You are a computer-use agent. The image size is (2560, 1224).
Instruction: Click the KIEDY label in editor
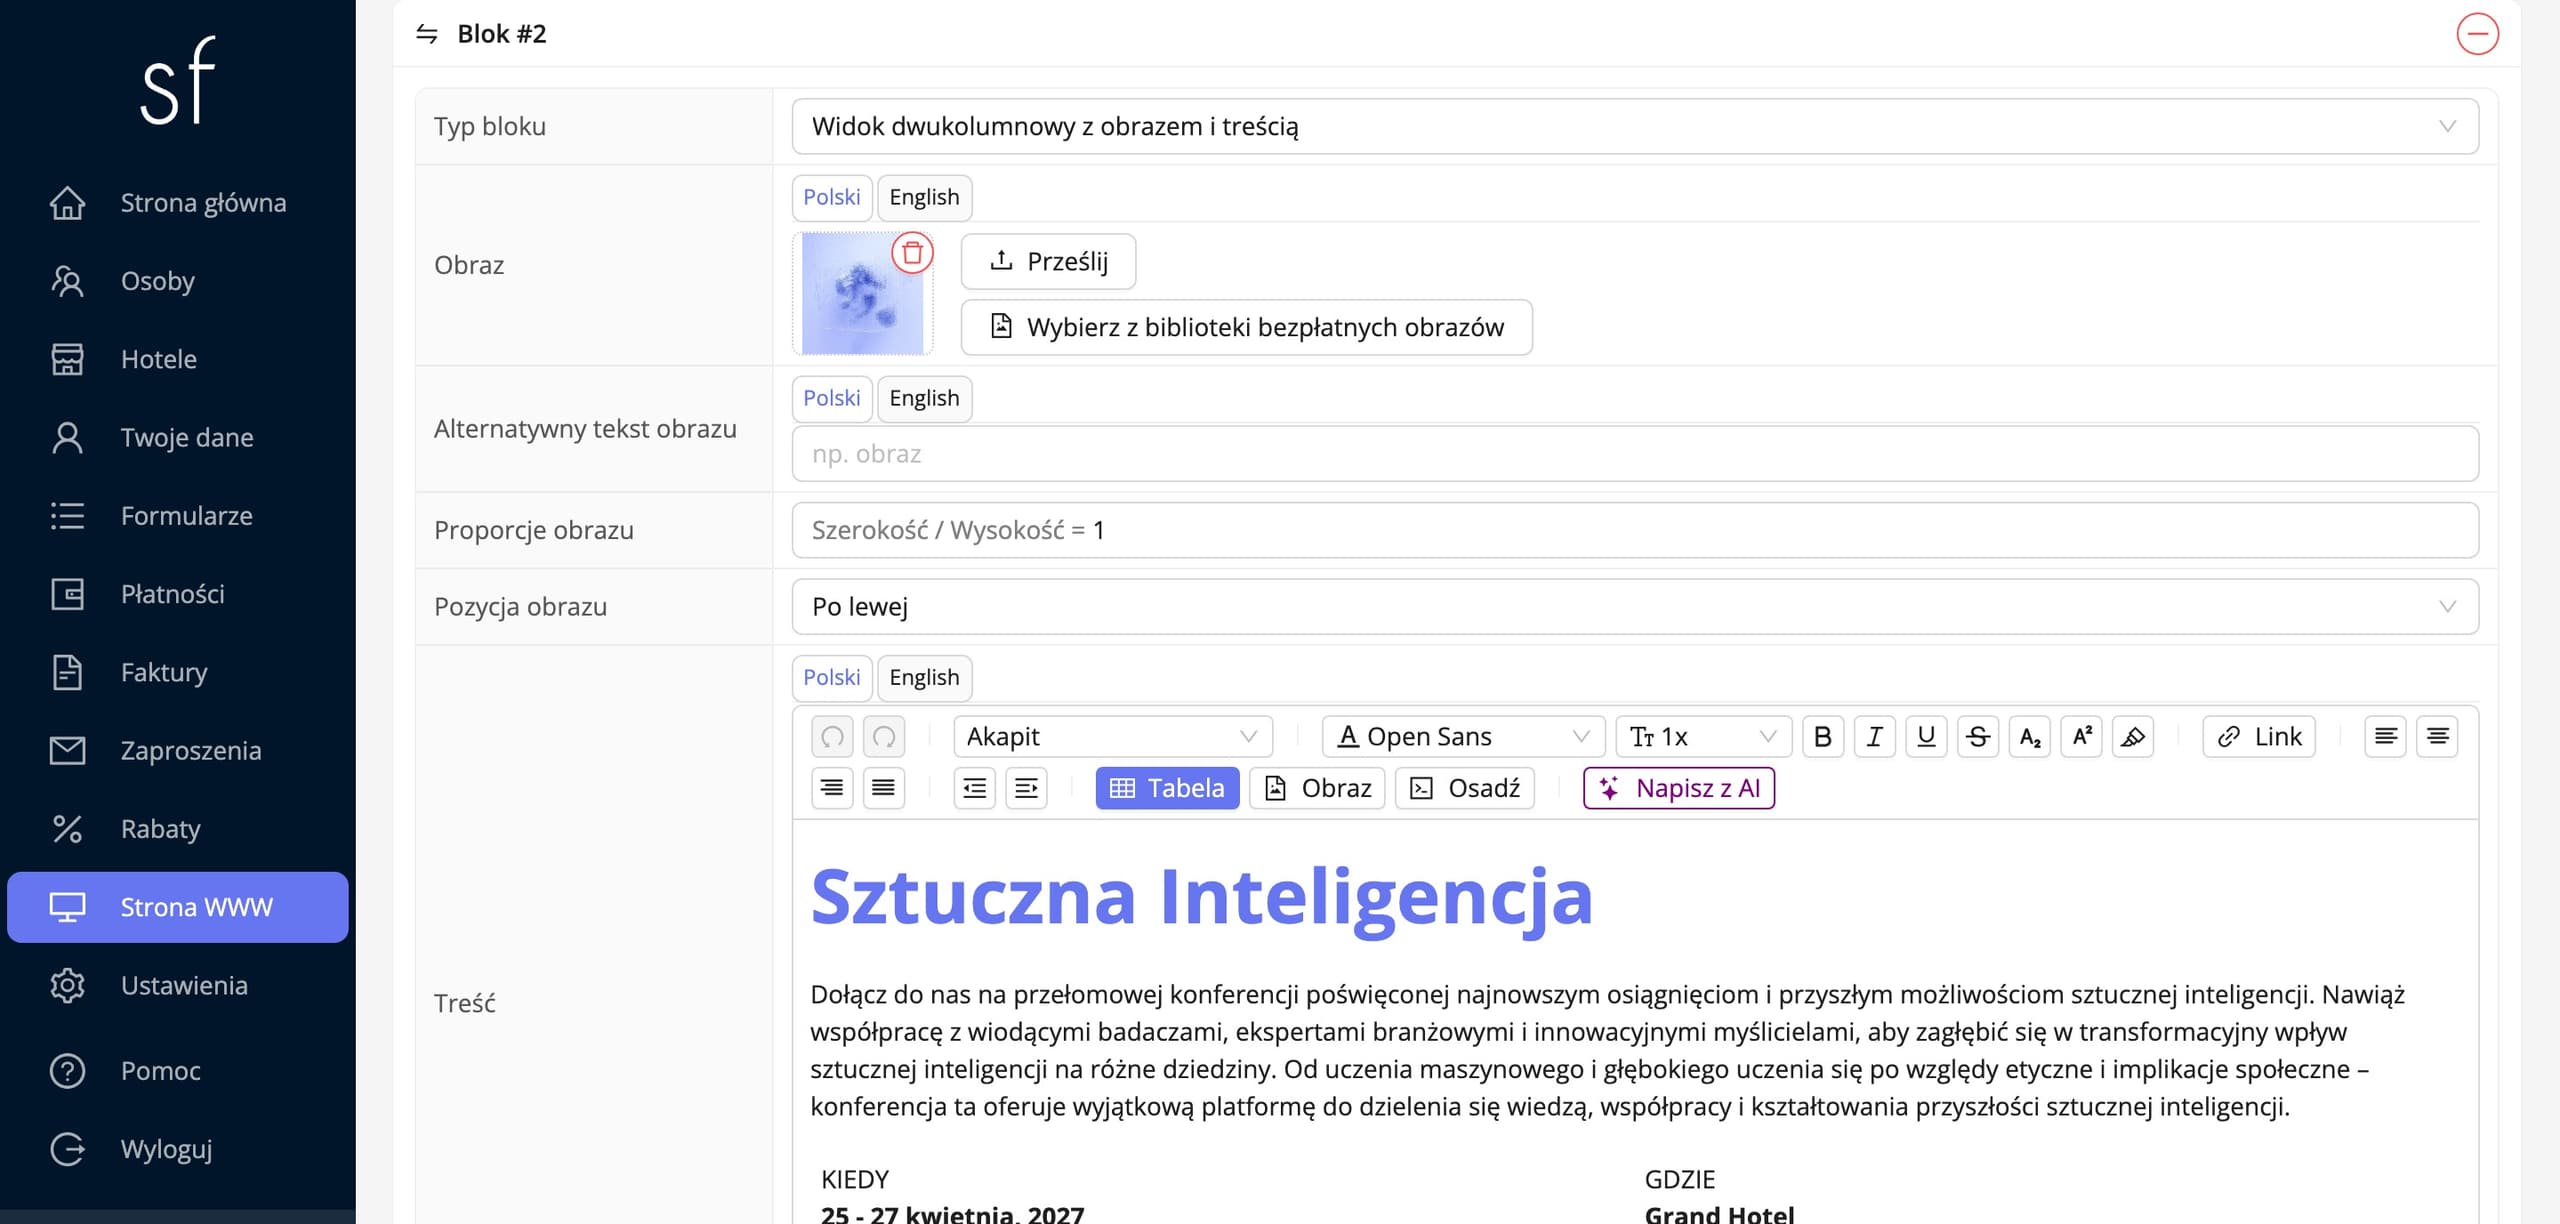pyautogui.click(x=855, y=1179)
